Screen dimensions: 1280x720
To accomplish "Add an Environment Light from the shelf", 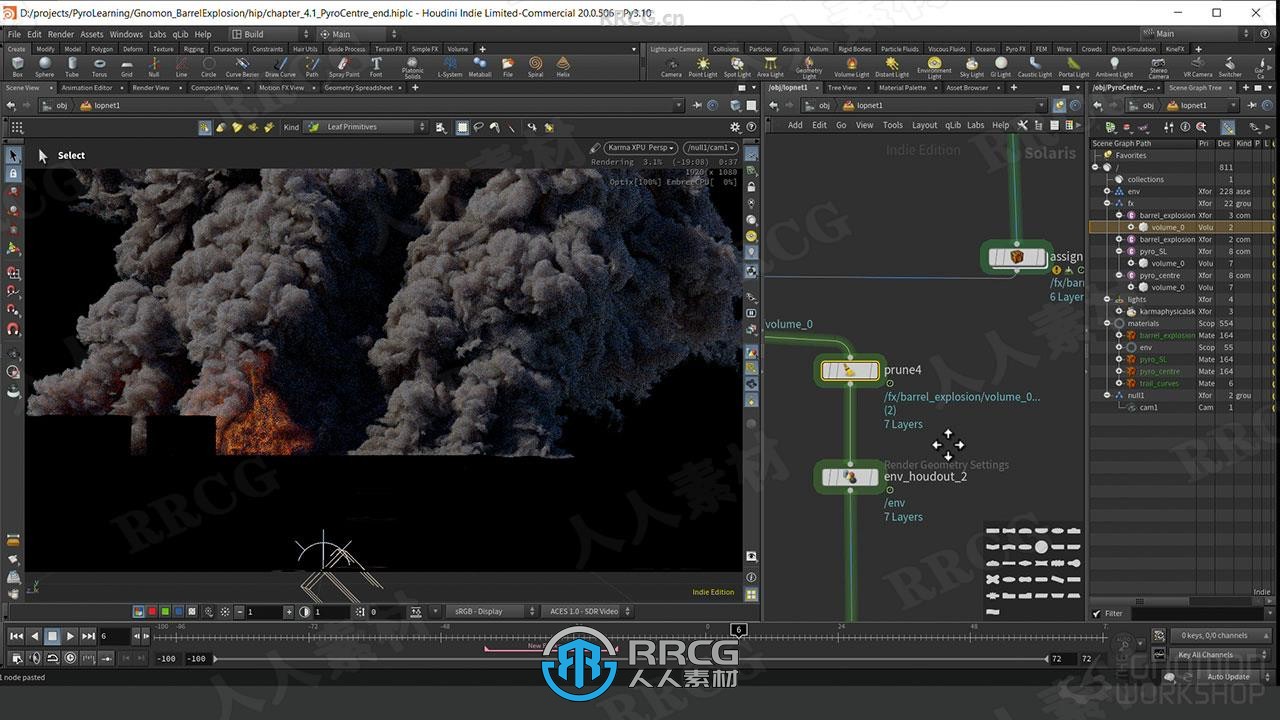I will [x=934, y=68].
